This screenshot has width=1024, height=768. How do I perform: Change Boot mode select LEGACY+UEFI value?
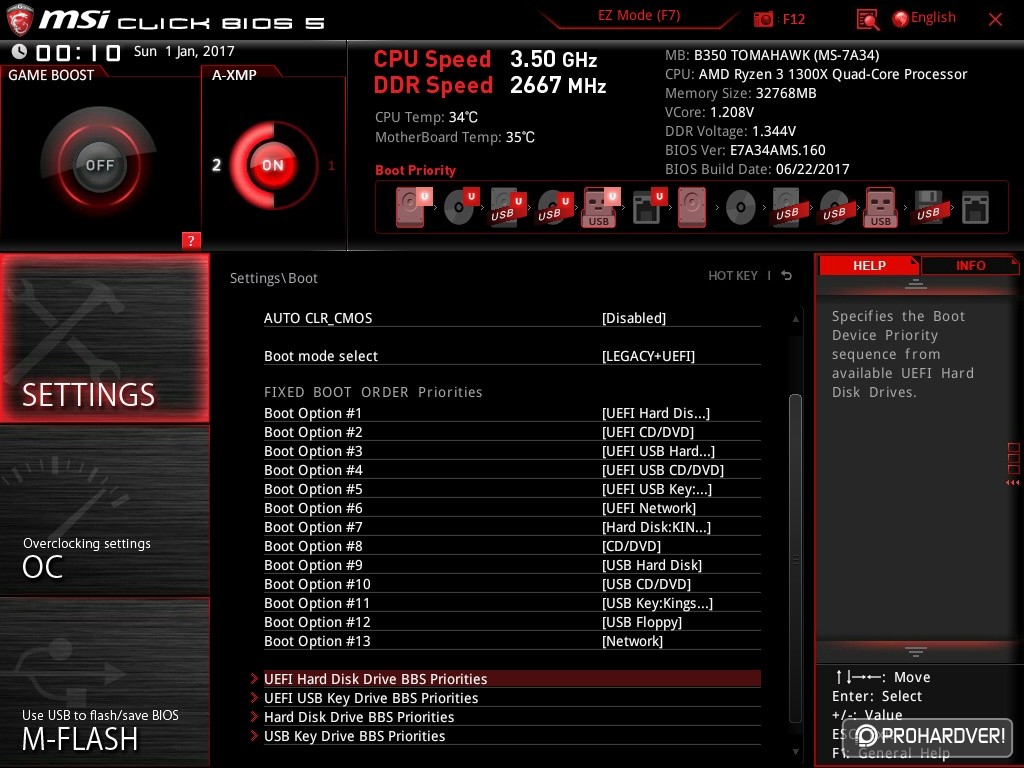648,356
